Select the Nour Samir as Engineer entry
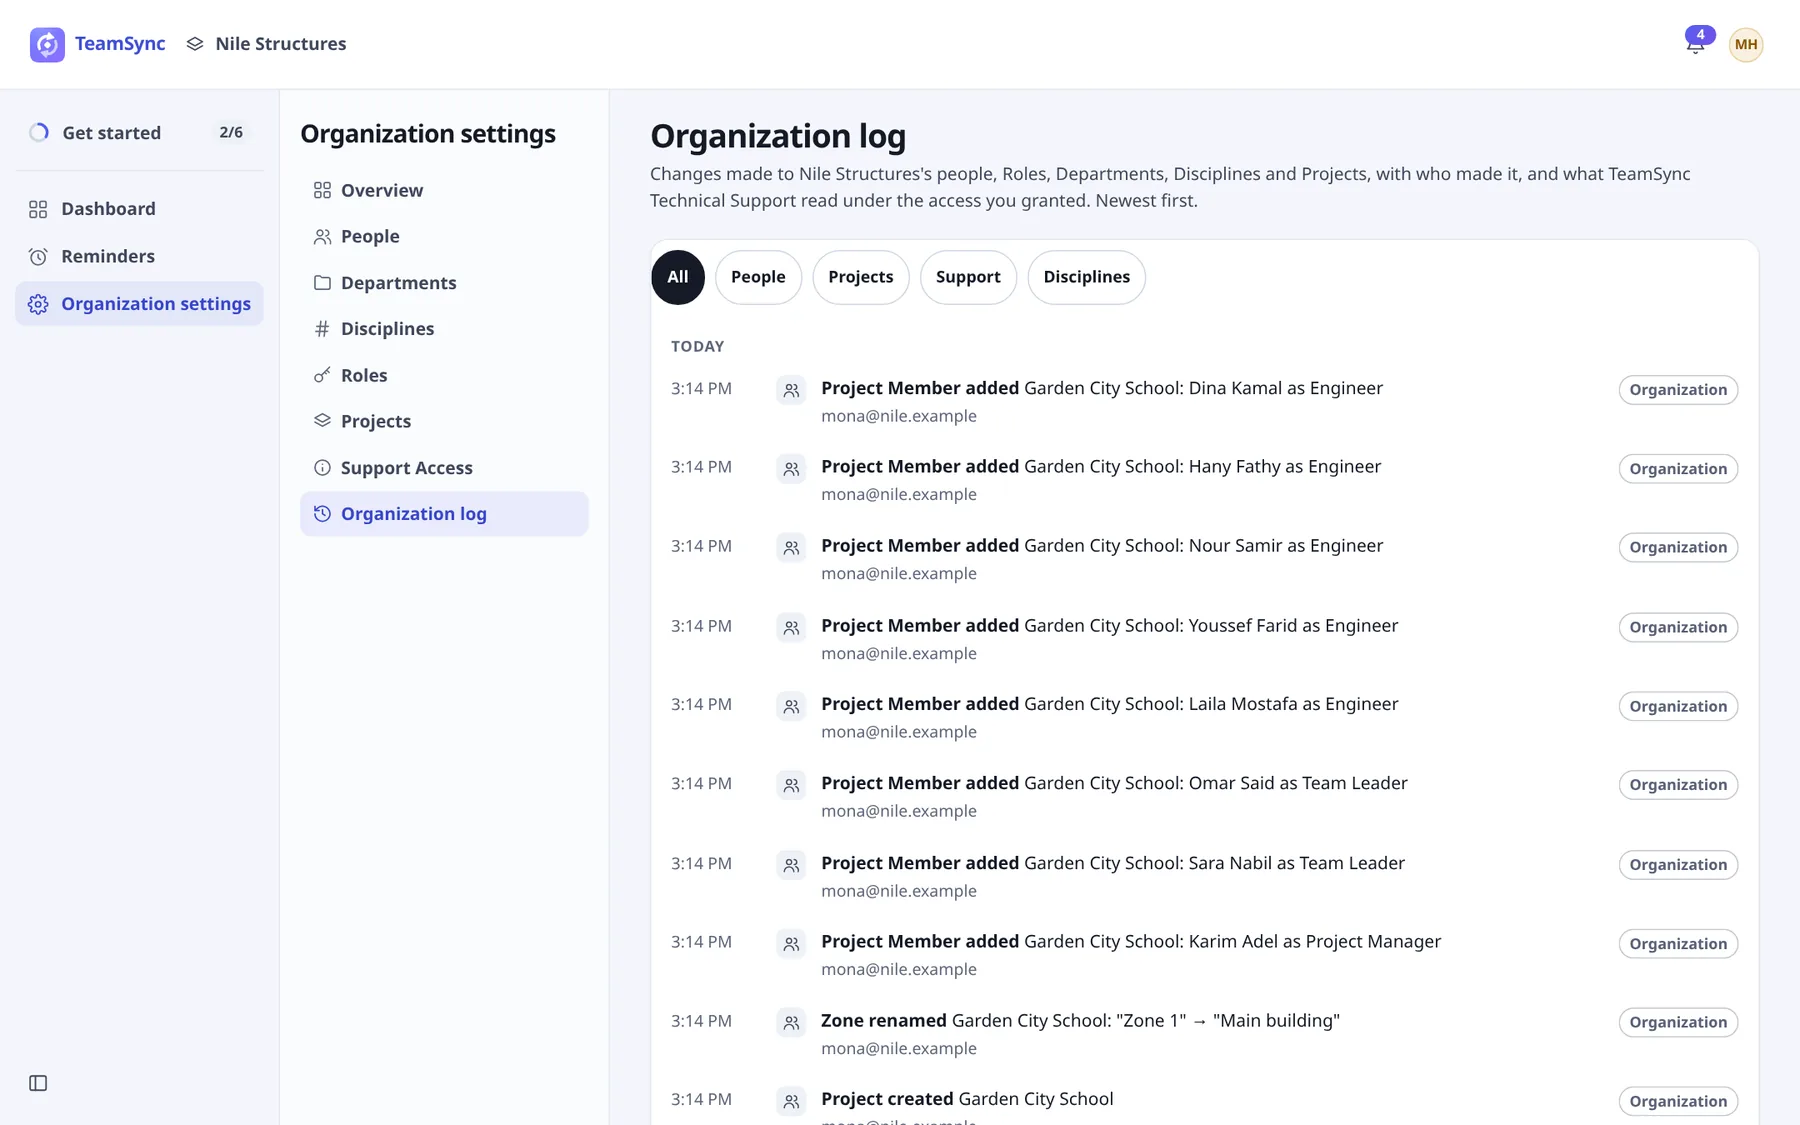This screenshot has width=1800, height=1125. coord(1204,559)
